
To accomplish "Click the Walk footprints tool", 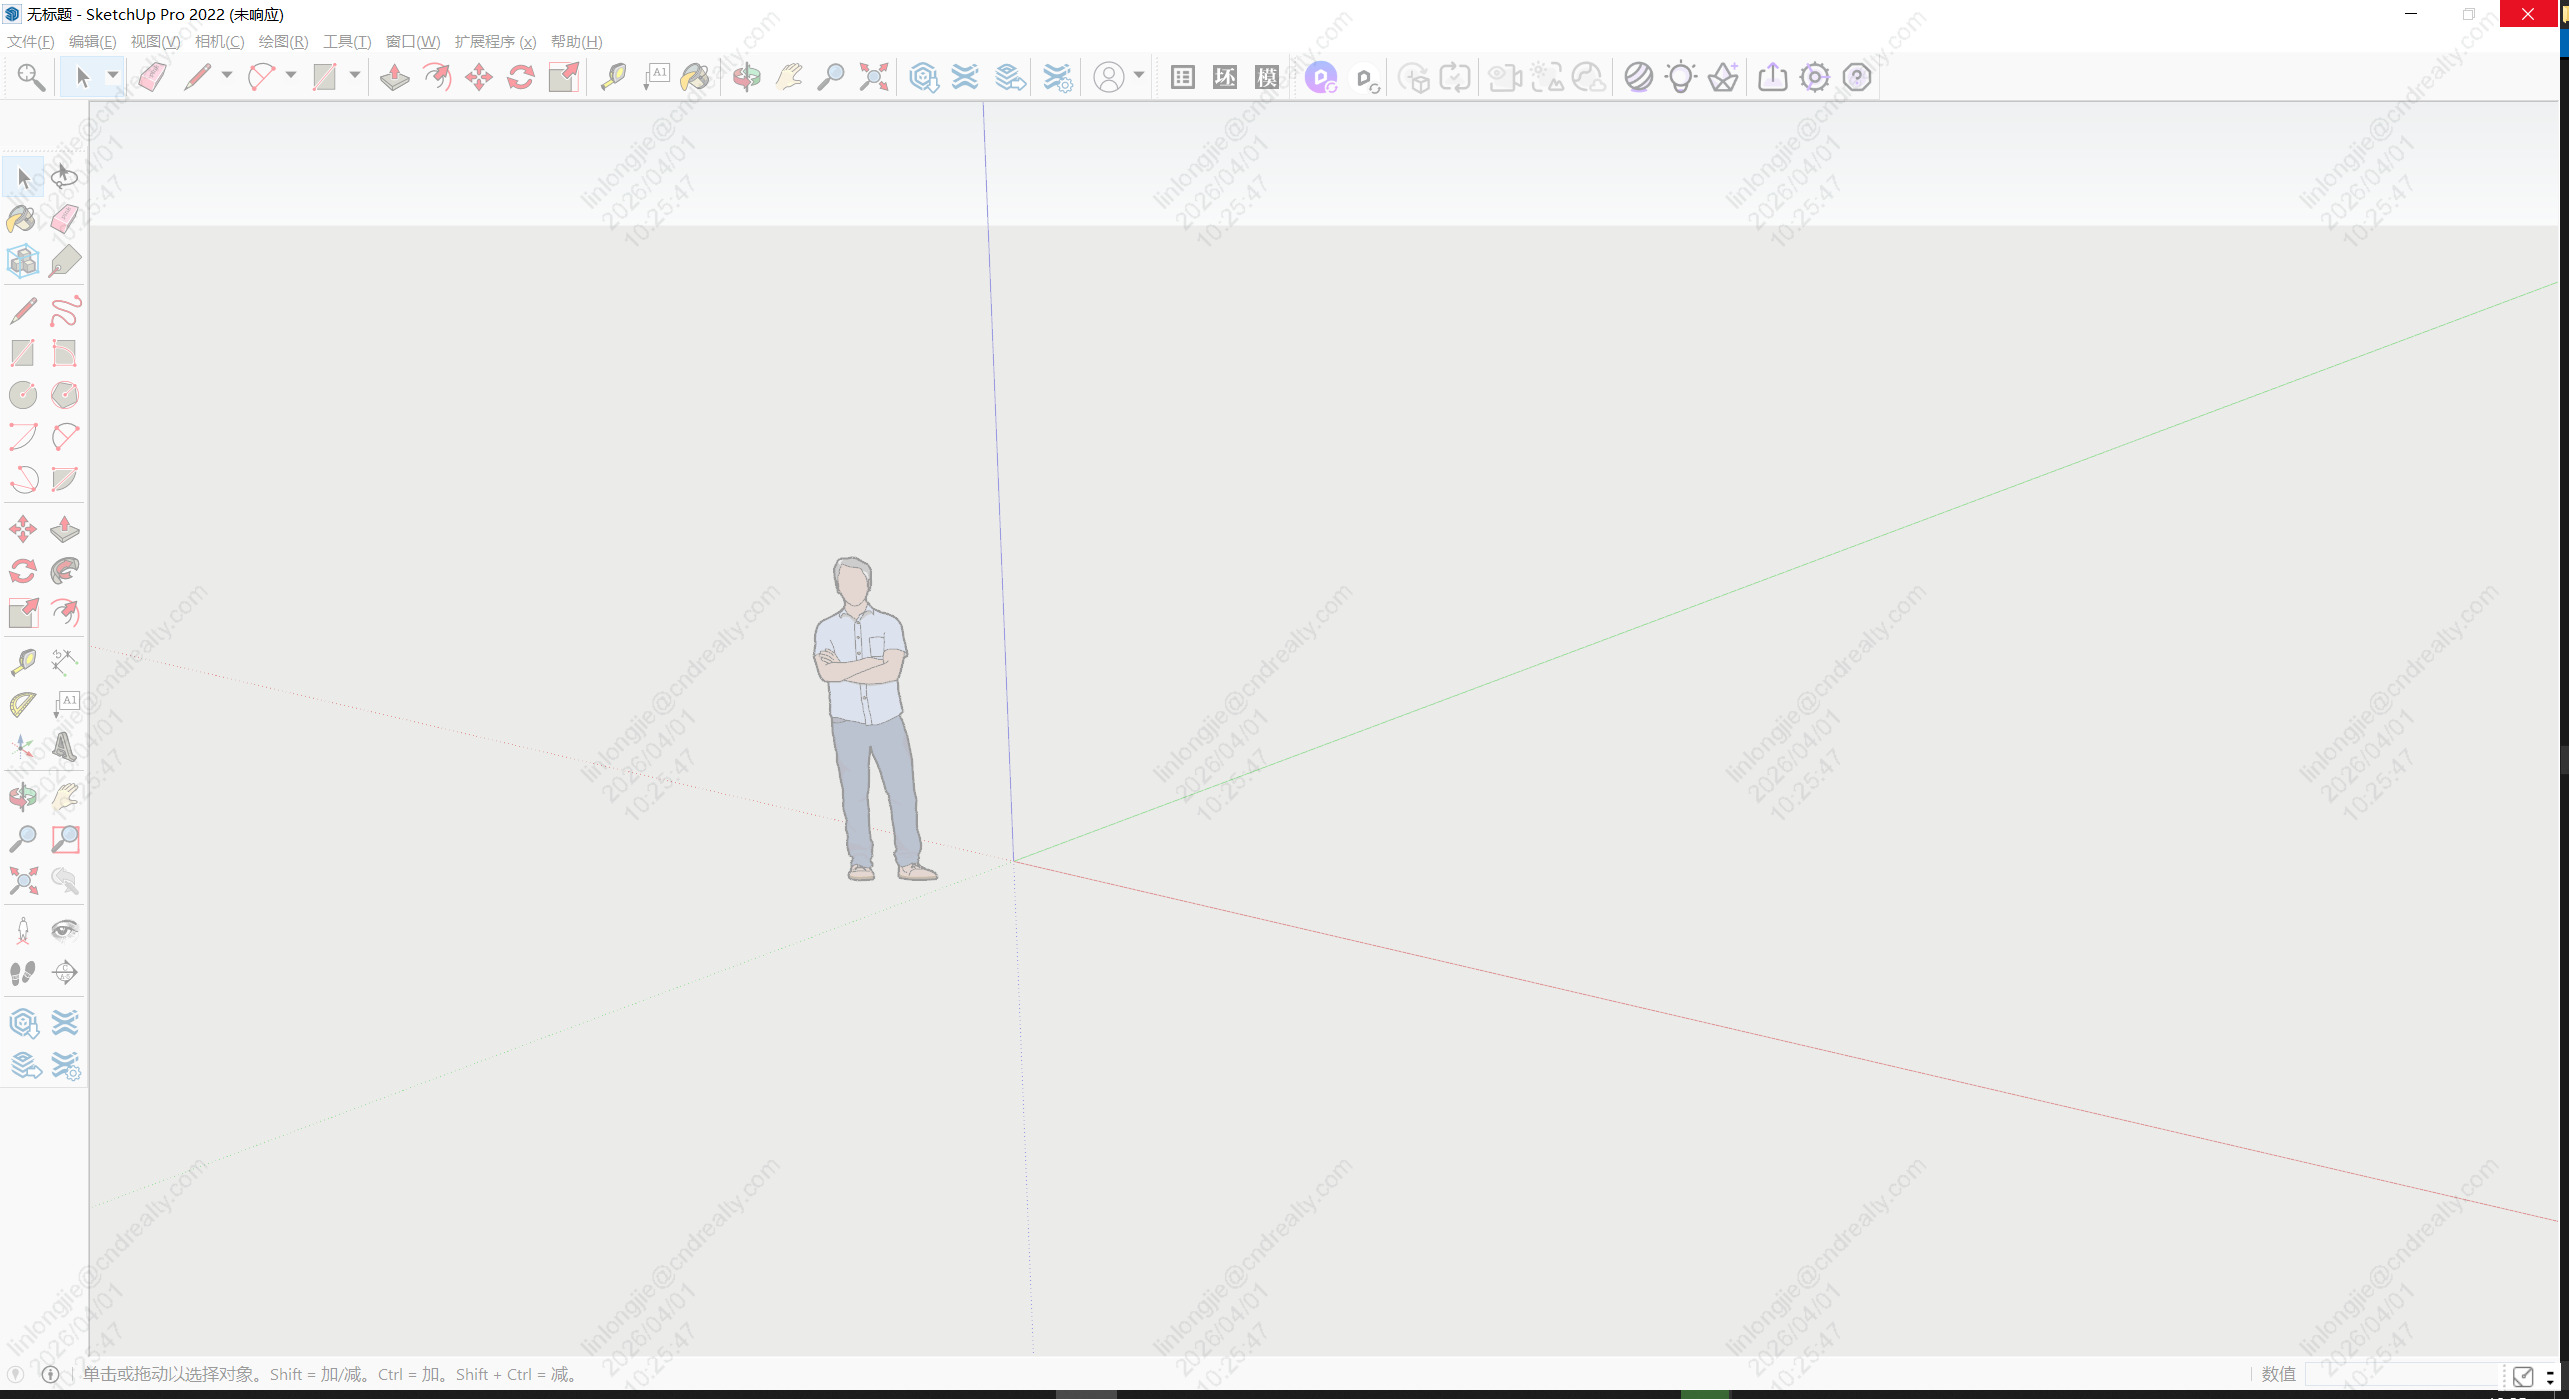I will (x=22, y=973).
